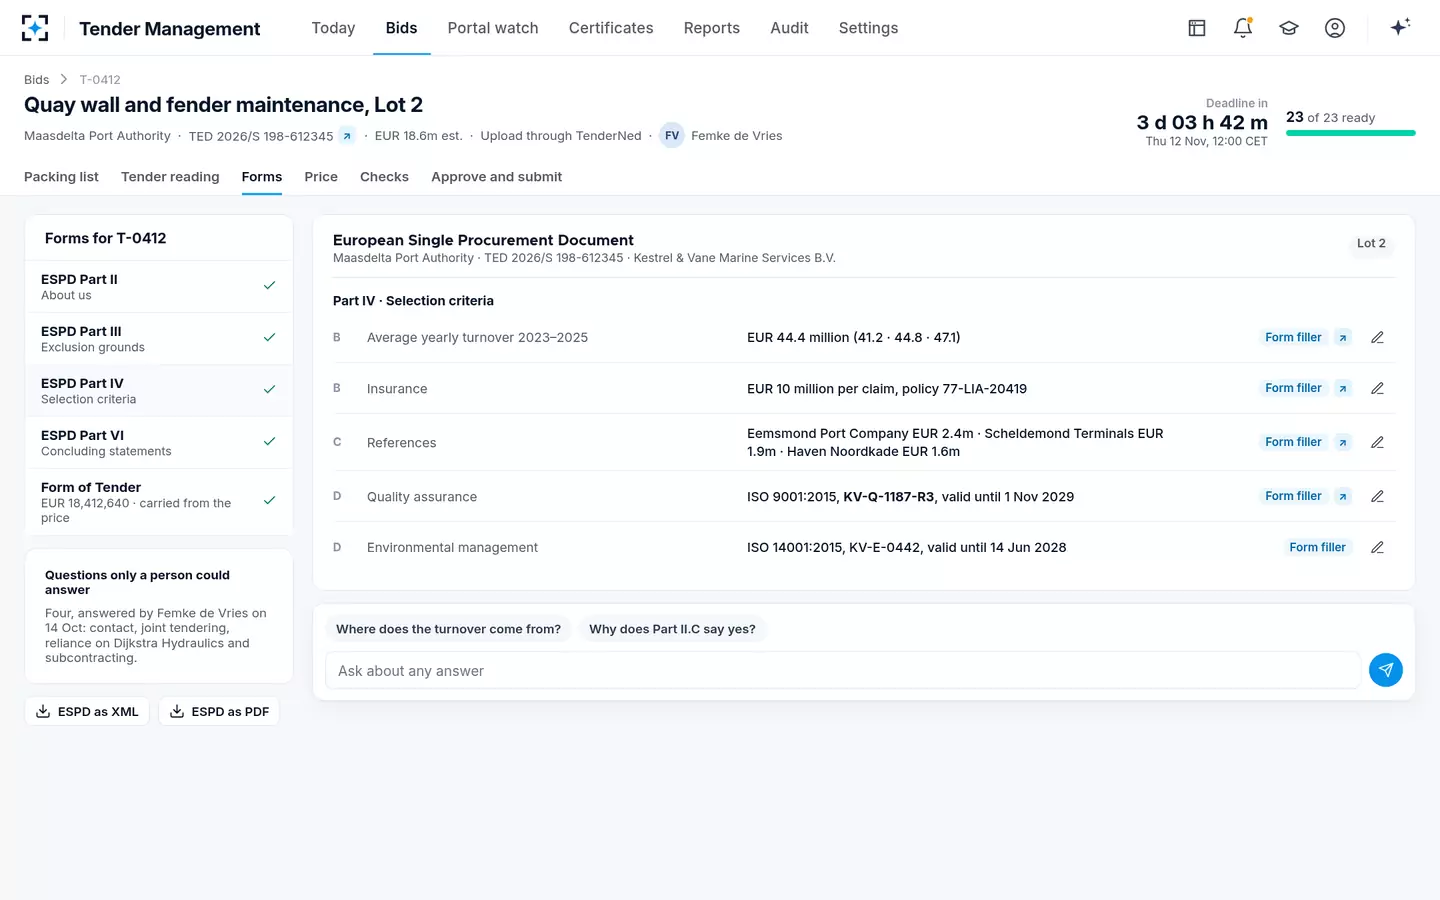Click Bids breadcrumb link
This screenshot has width=1440, height=900.
tap(36, 80)
